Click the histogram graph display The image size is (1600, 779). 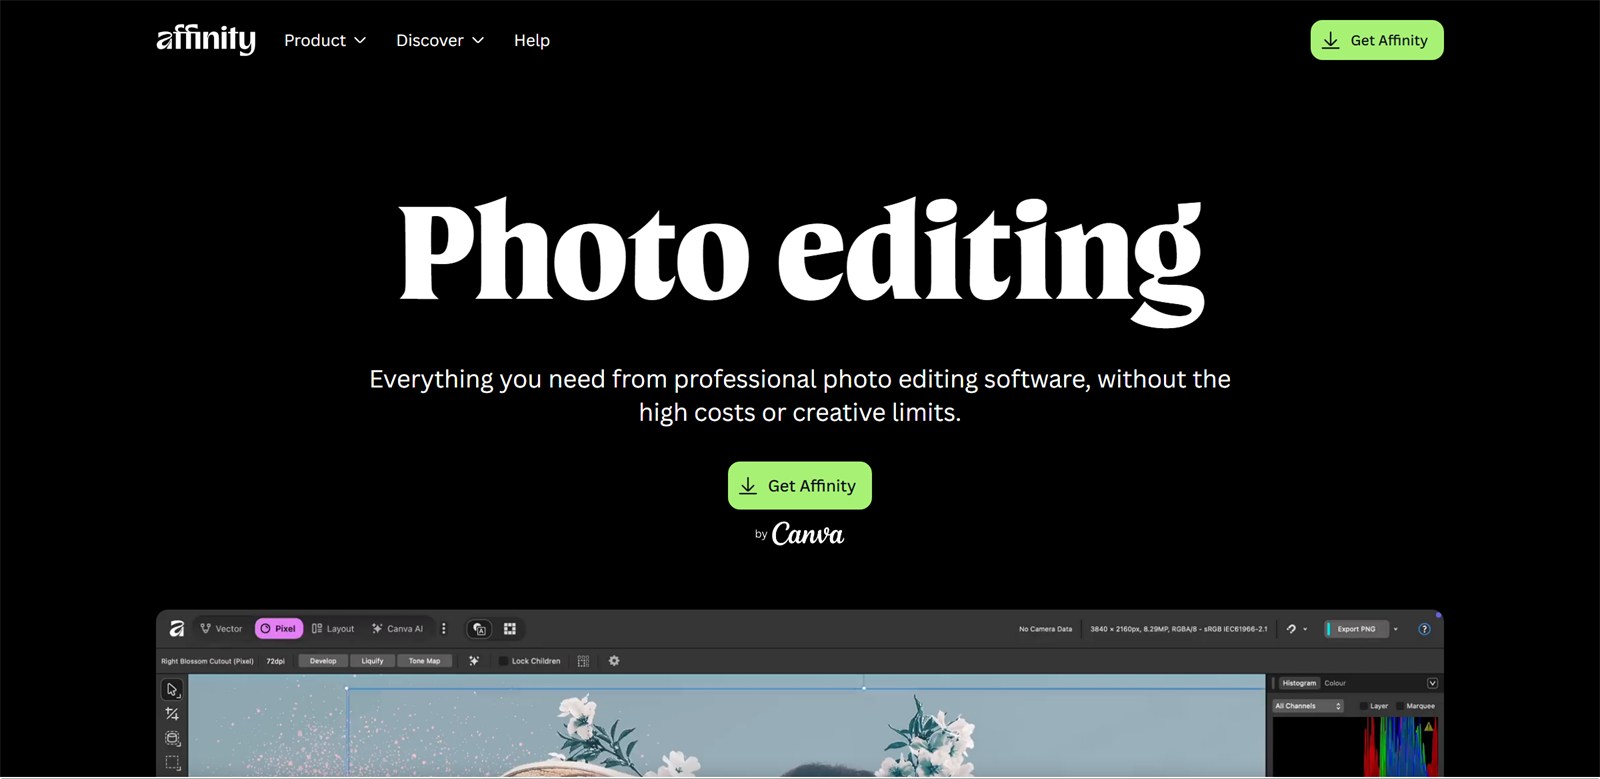click(1355, 747)
